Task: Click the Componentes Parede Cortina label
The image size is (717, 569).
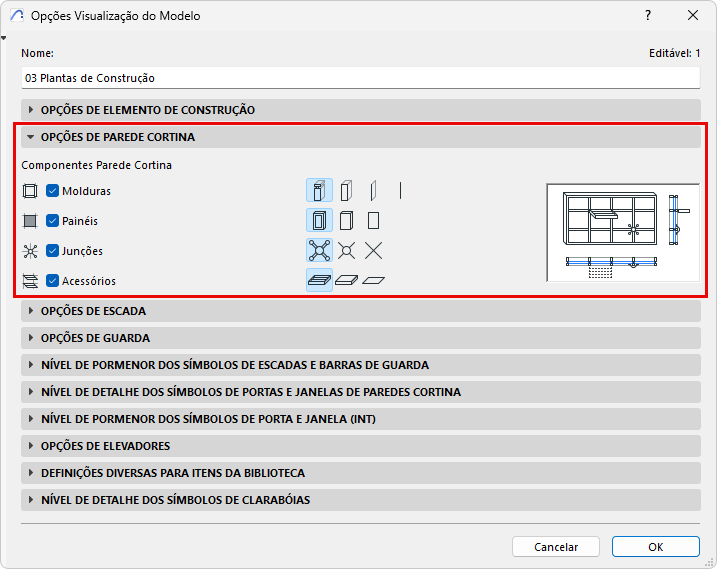Action: [96, 165]
